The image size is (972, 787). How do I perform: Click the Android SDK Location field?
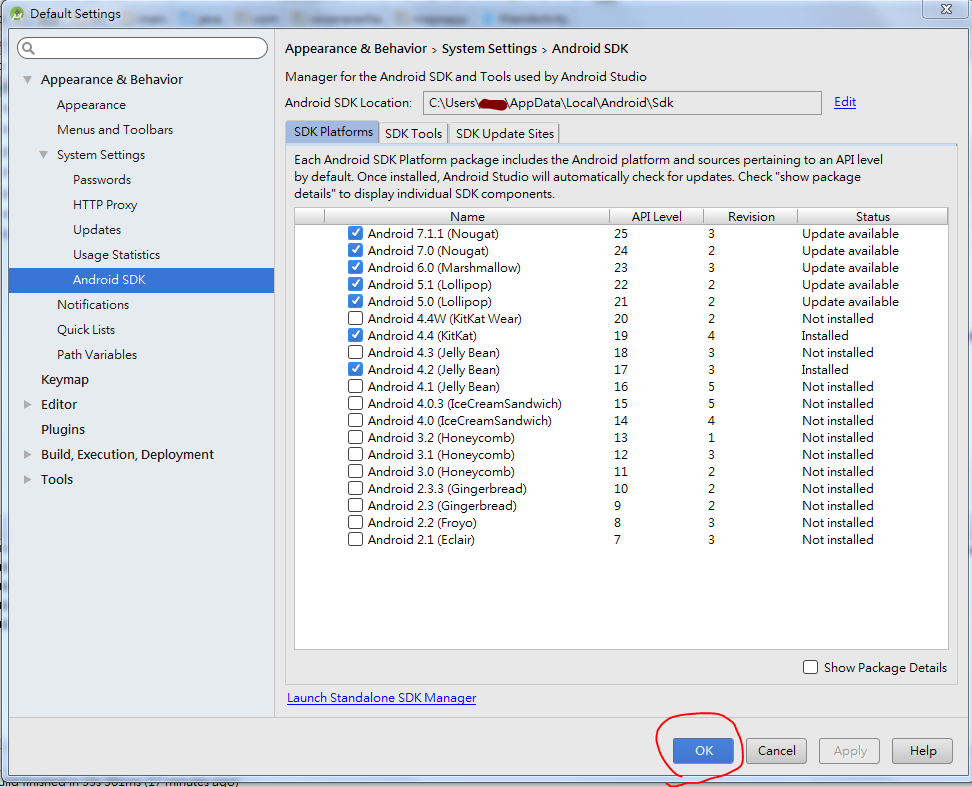(x=622, y=103)
